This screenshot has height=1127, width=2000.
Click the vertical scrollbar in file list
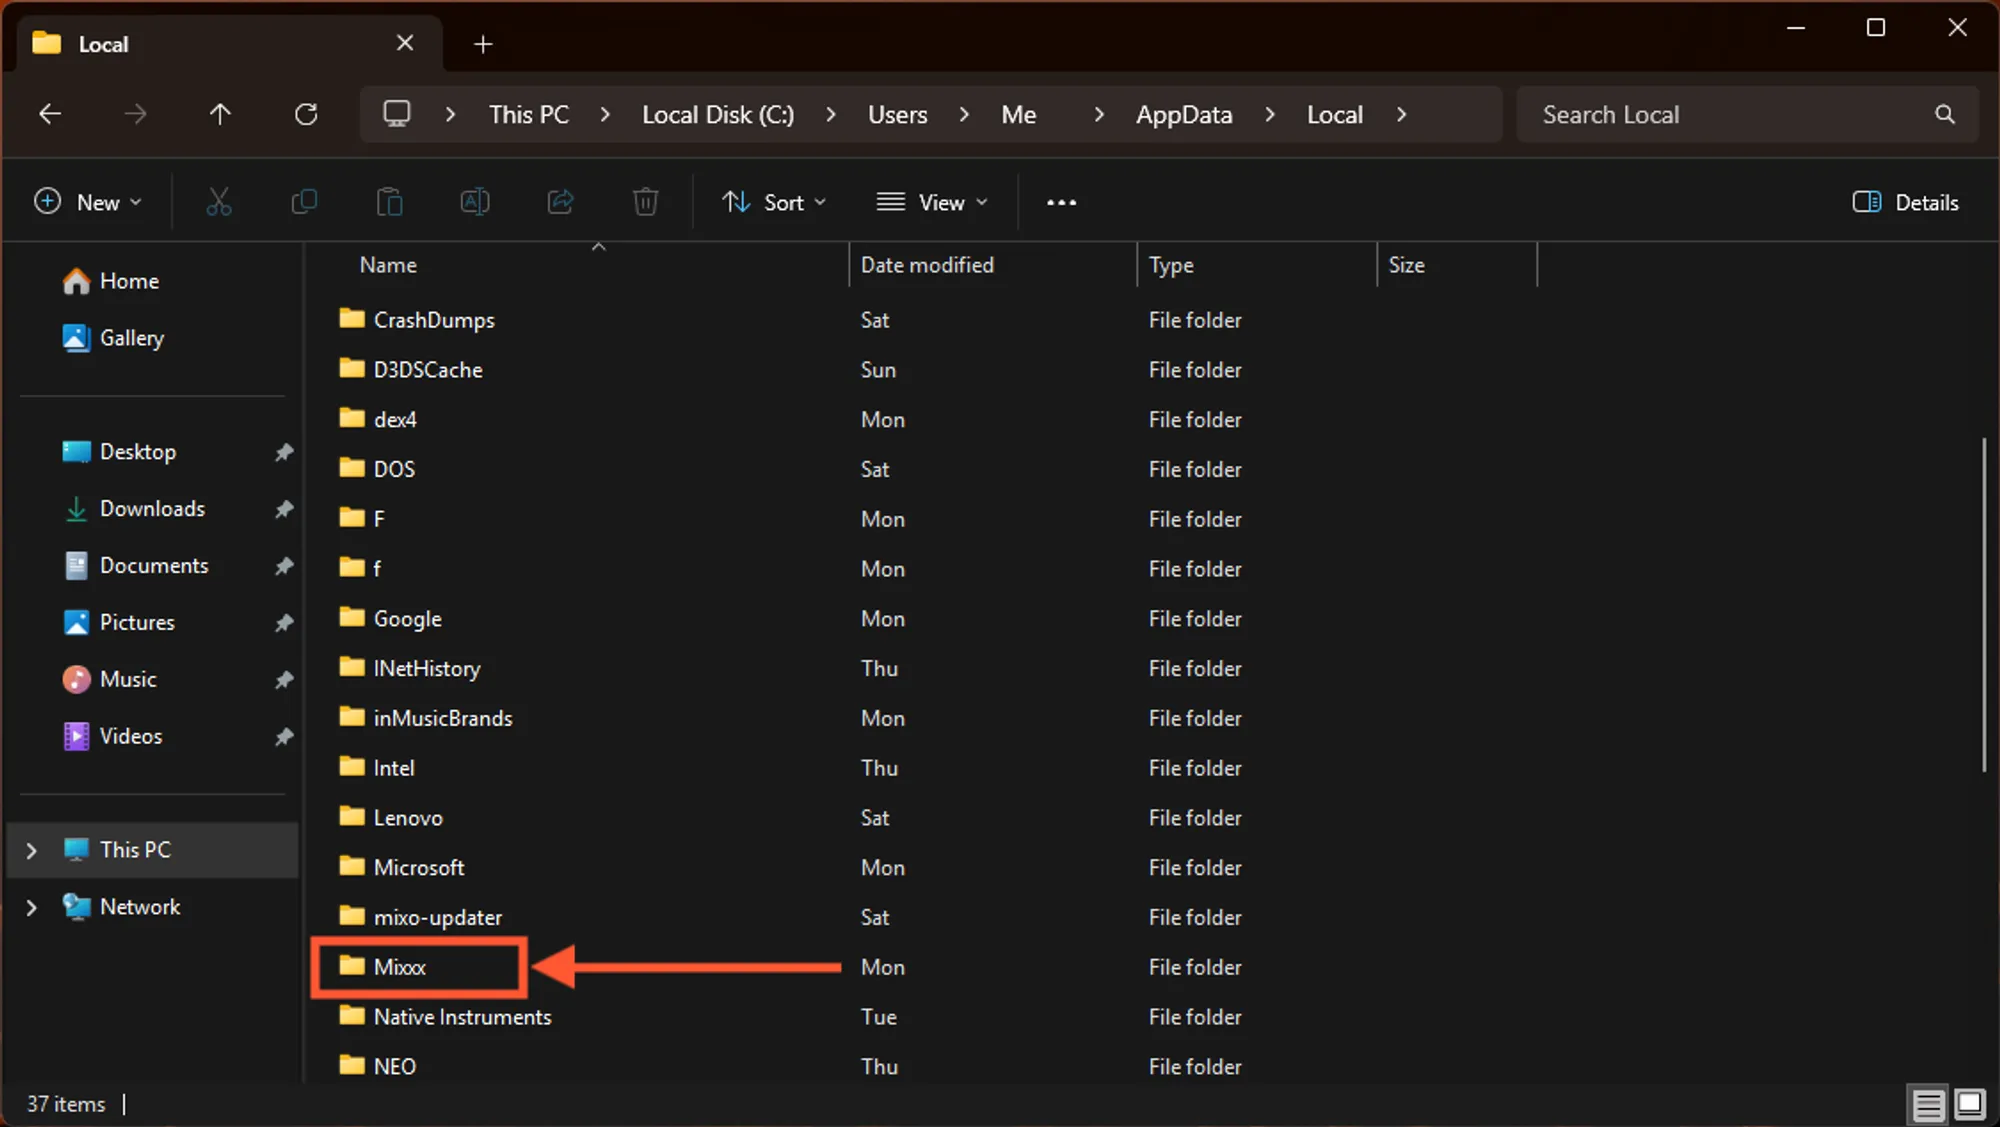click(1984, 604)
